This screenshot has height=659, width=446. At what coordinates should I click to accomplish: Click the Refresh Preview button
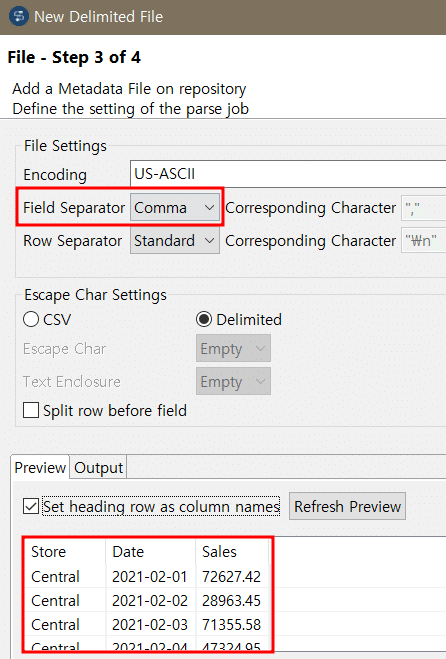coord(347,506)
